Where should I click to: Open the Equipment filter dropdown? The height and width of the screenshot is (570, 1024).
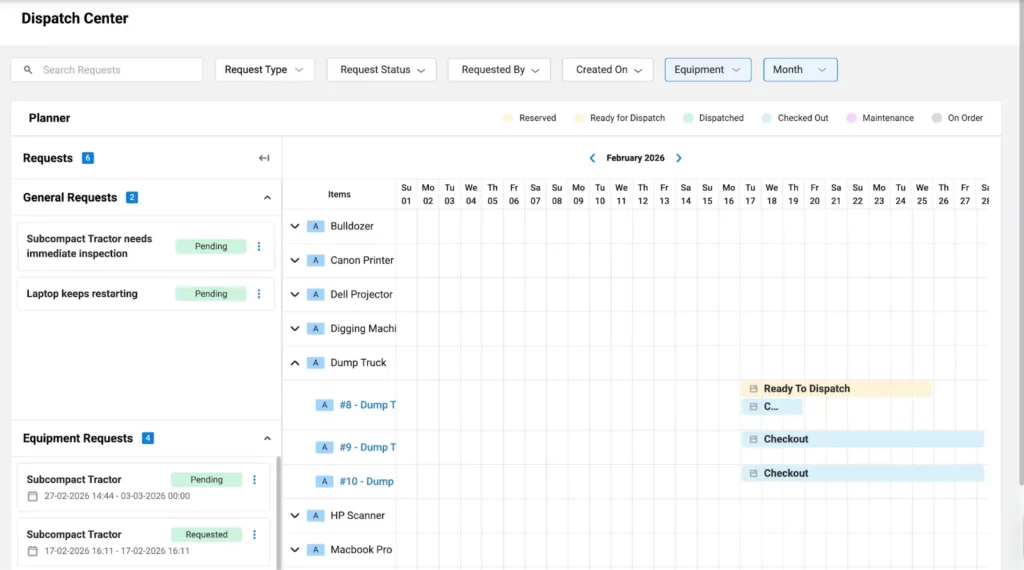point(707,70)
